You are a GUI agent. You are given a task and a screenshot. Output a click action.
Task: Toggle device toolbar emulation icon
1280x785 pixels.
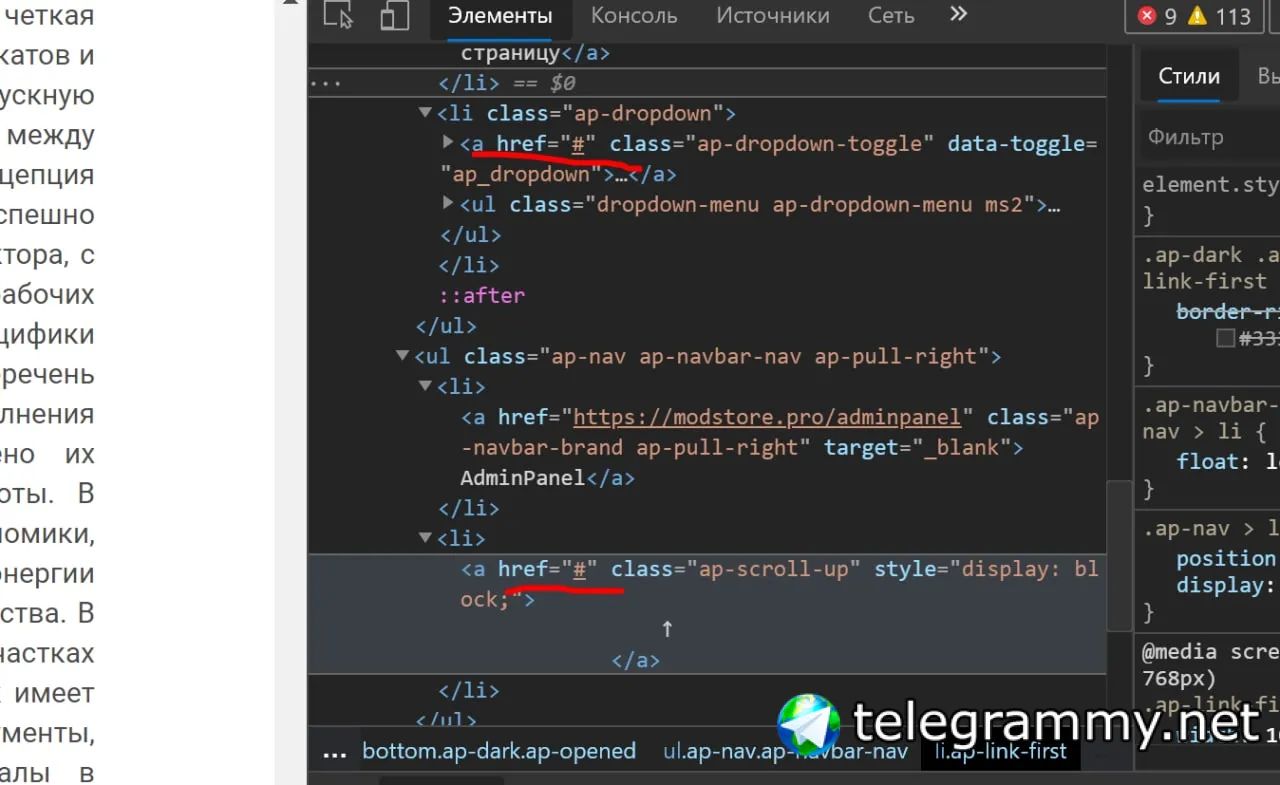pos(395,15)
